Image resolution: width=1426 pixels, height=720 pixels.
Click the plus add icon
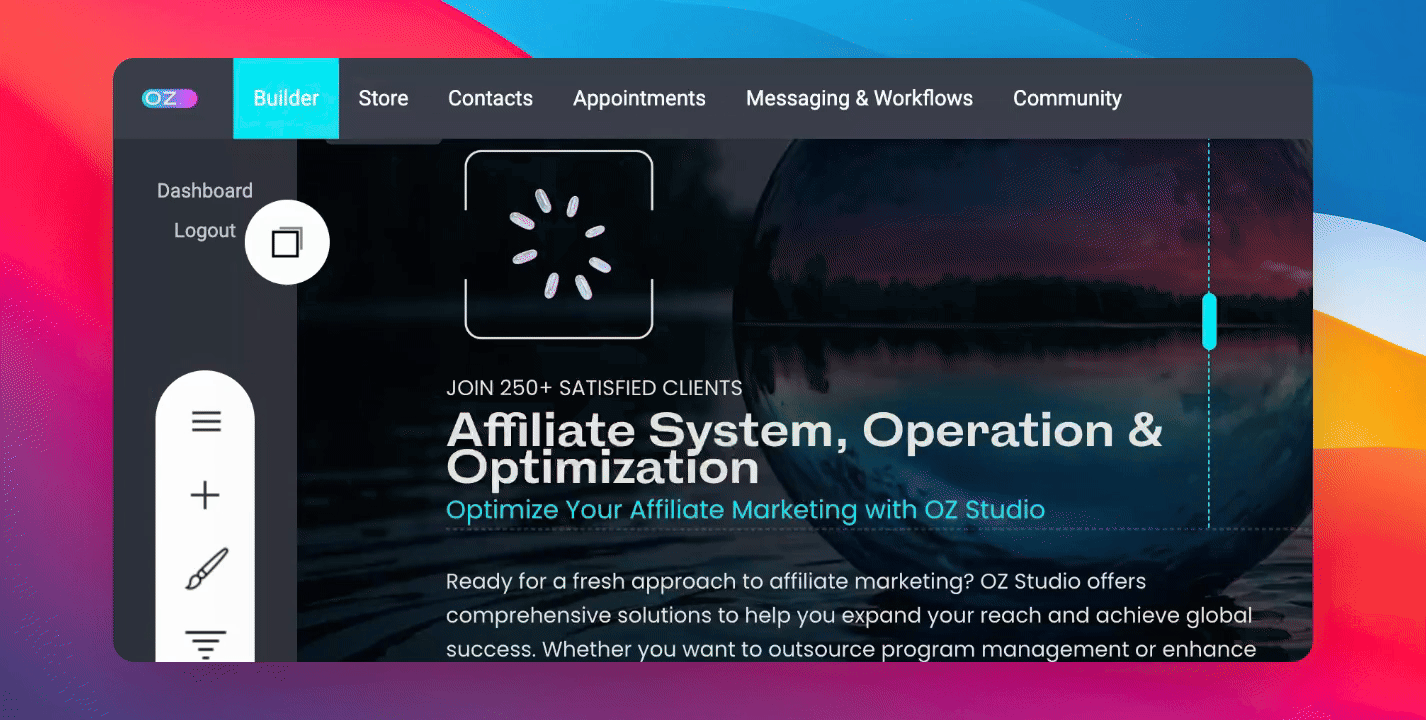[x=205, y=495]
